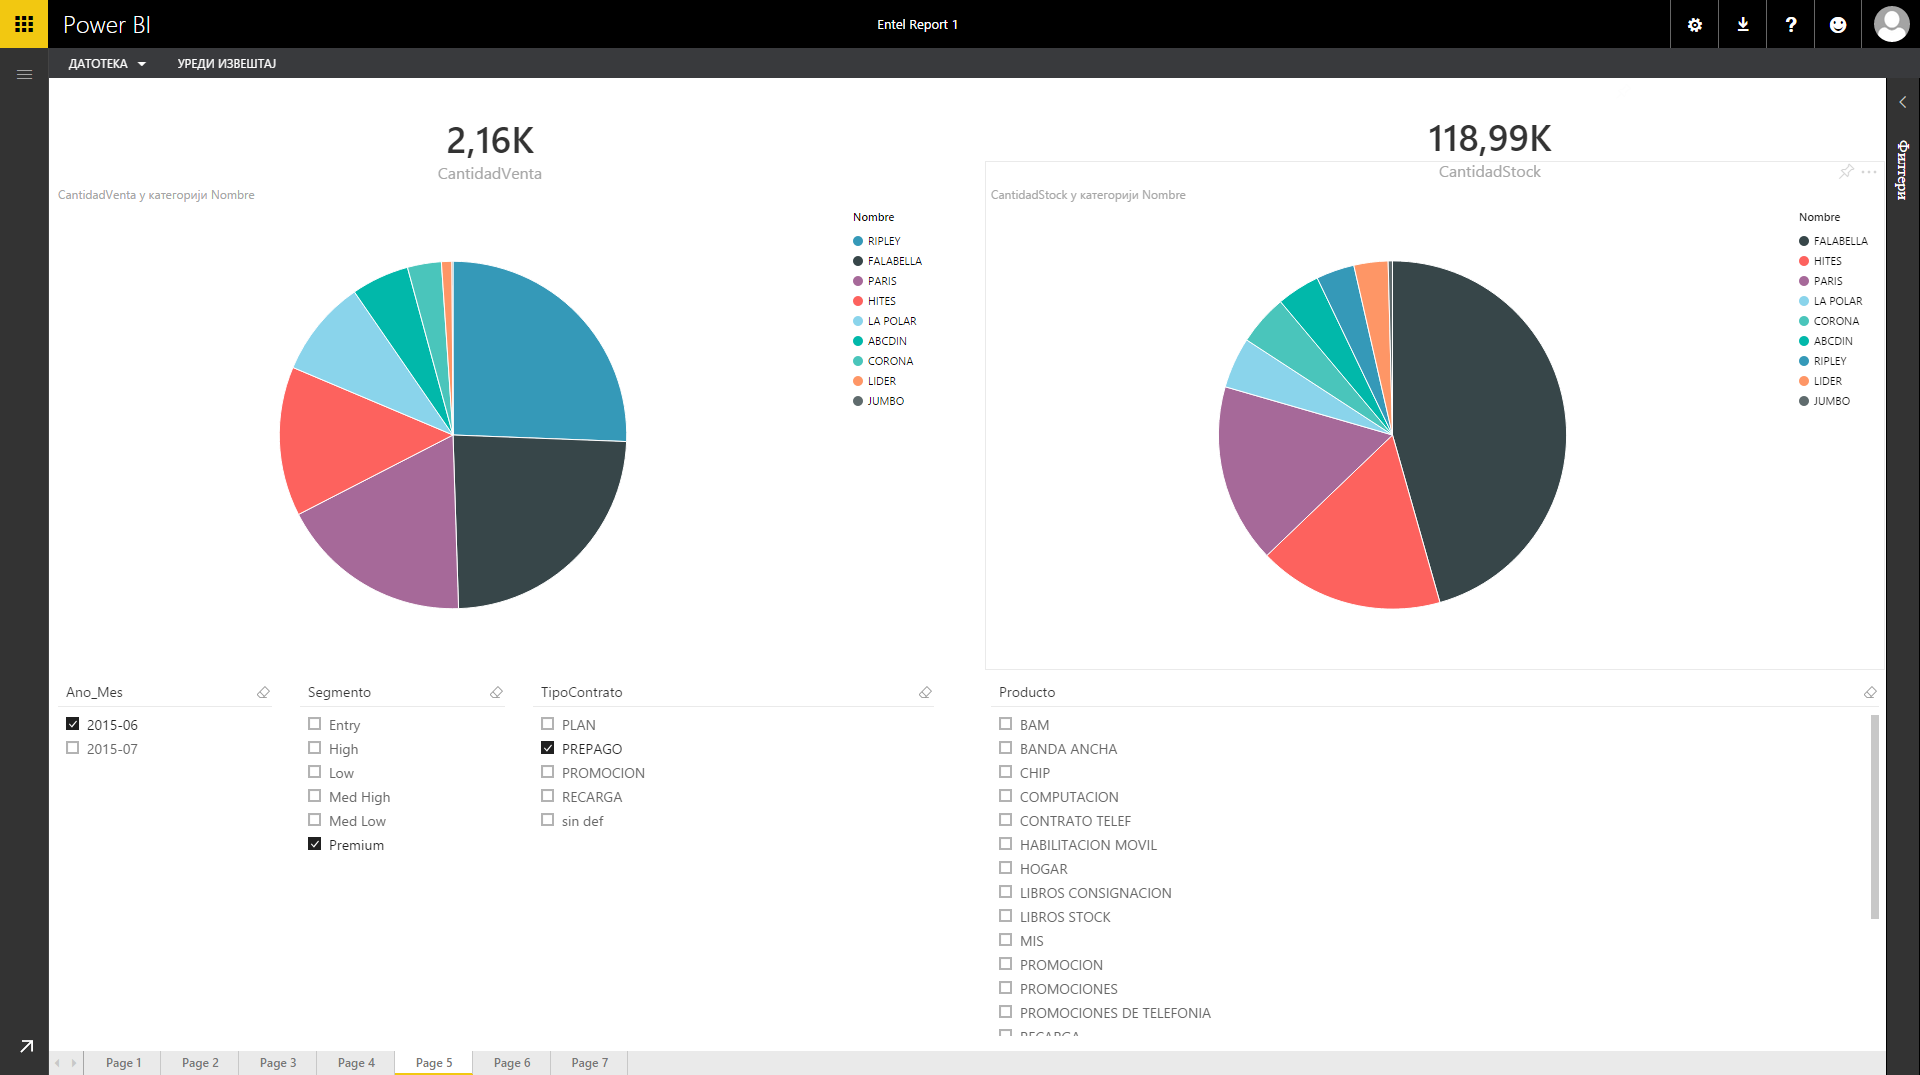1920x1075 pixels.
Task: Open the ДАТОТЕКА dropdown menu
Action: pyautogui.click(x=107, y=64)
